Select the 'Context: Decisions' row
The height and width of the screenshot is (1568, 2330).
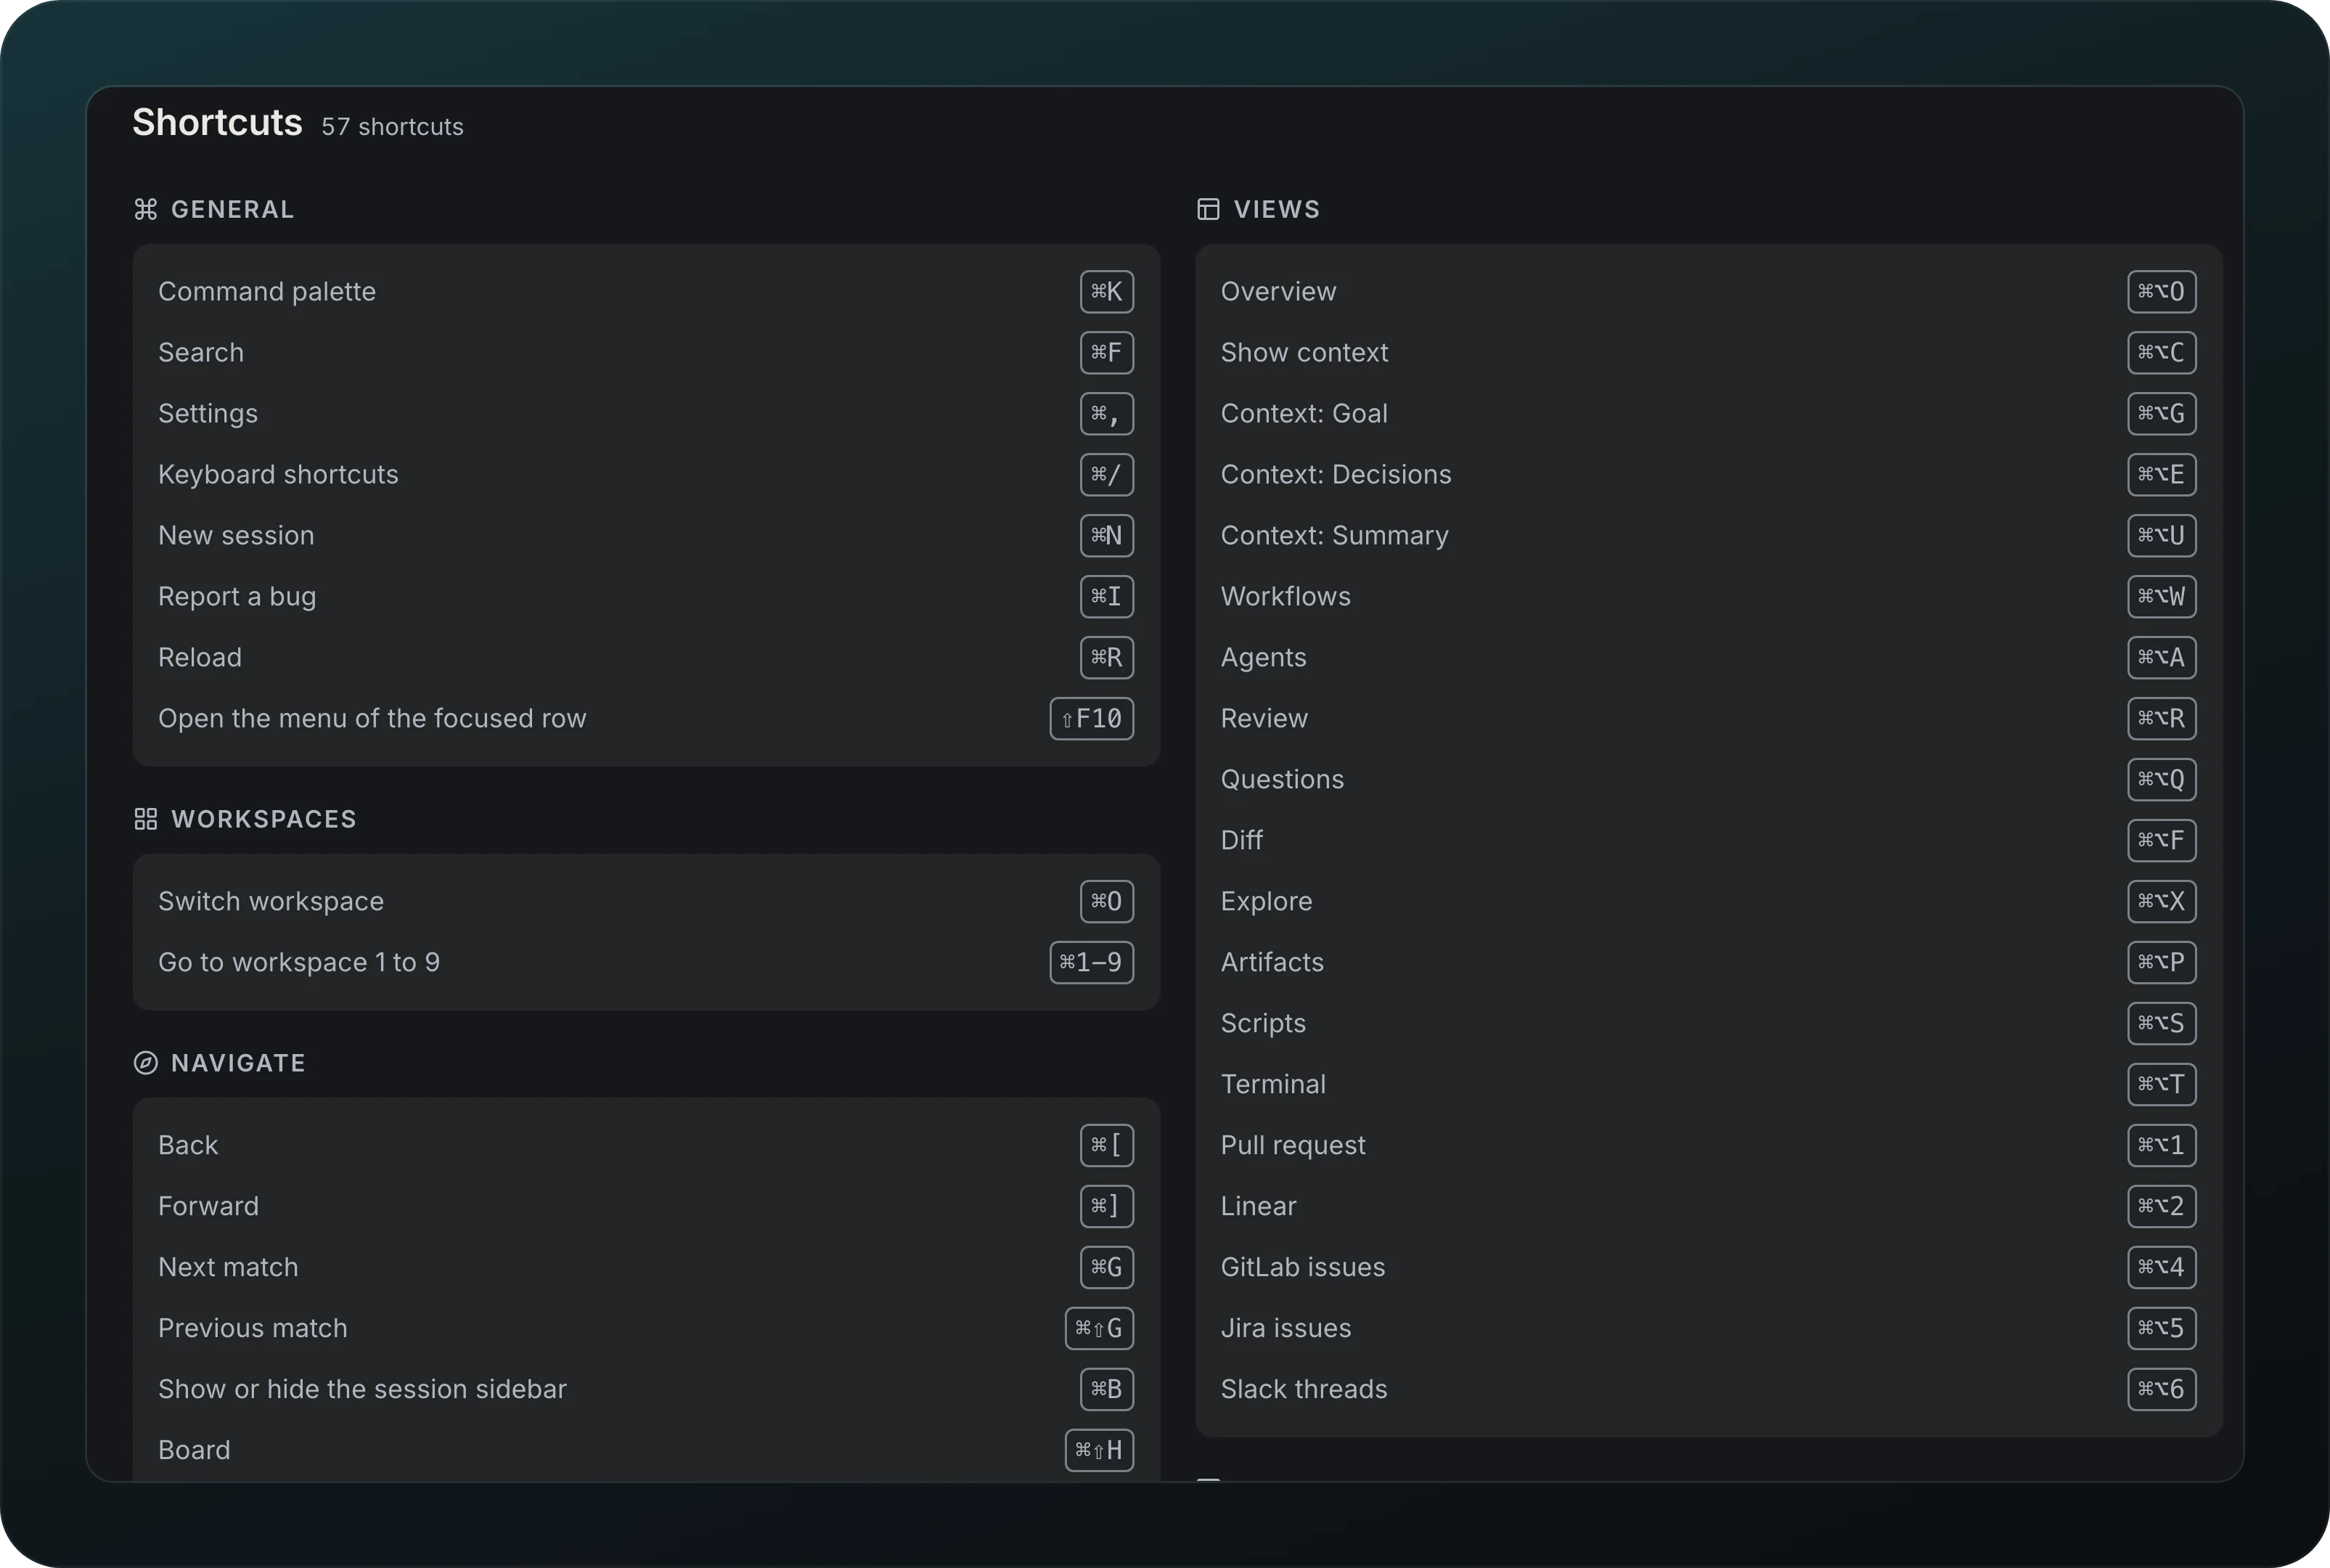pyautogui.click(x=1708, y=474)
